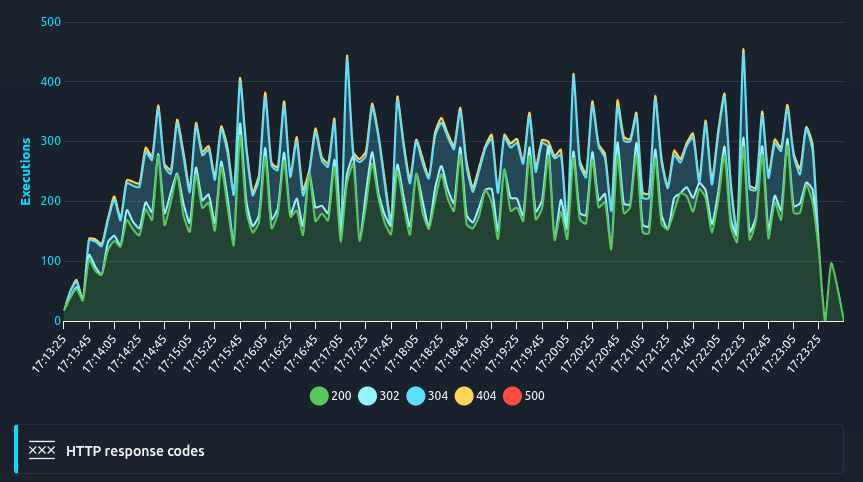
Task: Click the 300 value on the y-axis
Action: click(x=50, y=142)
